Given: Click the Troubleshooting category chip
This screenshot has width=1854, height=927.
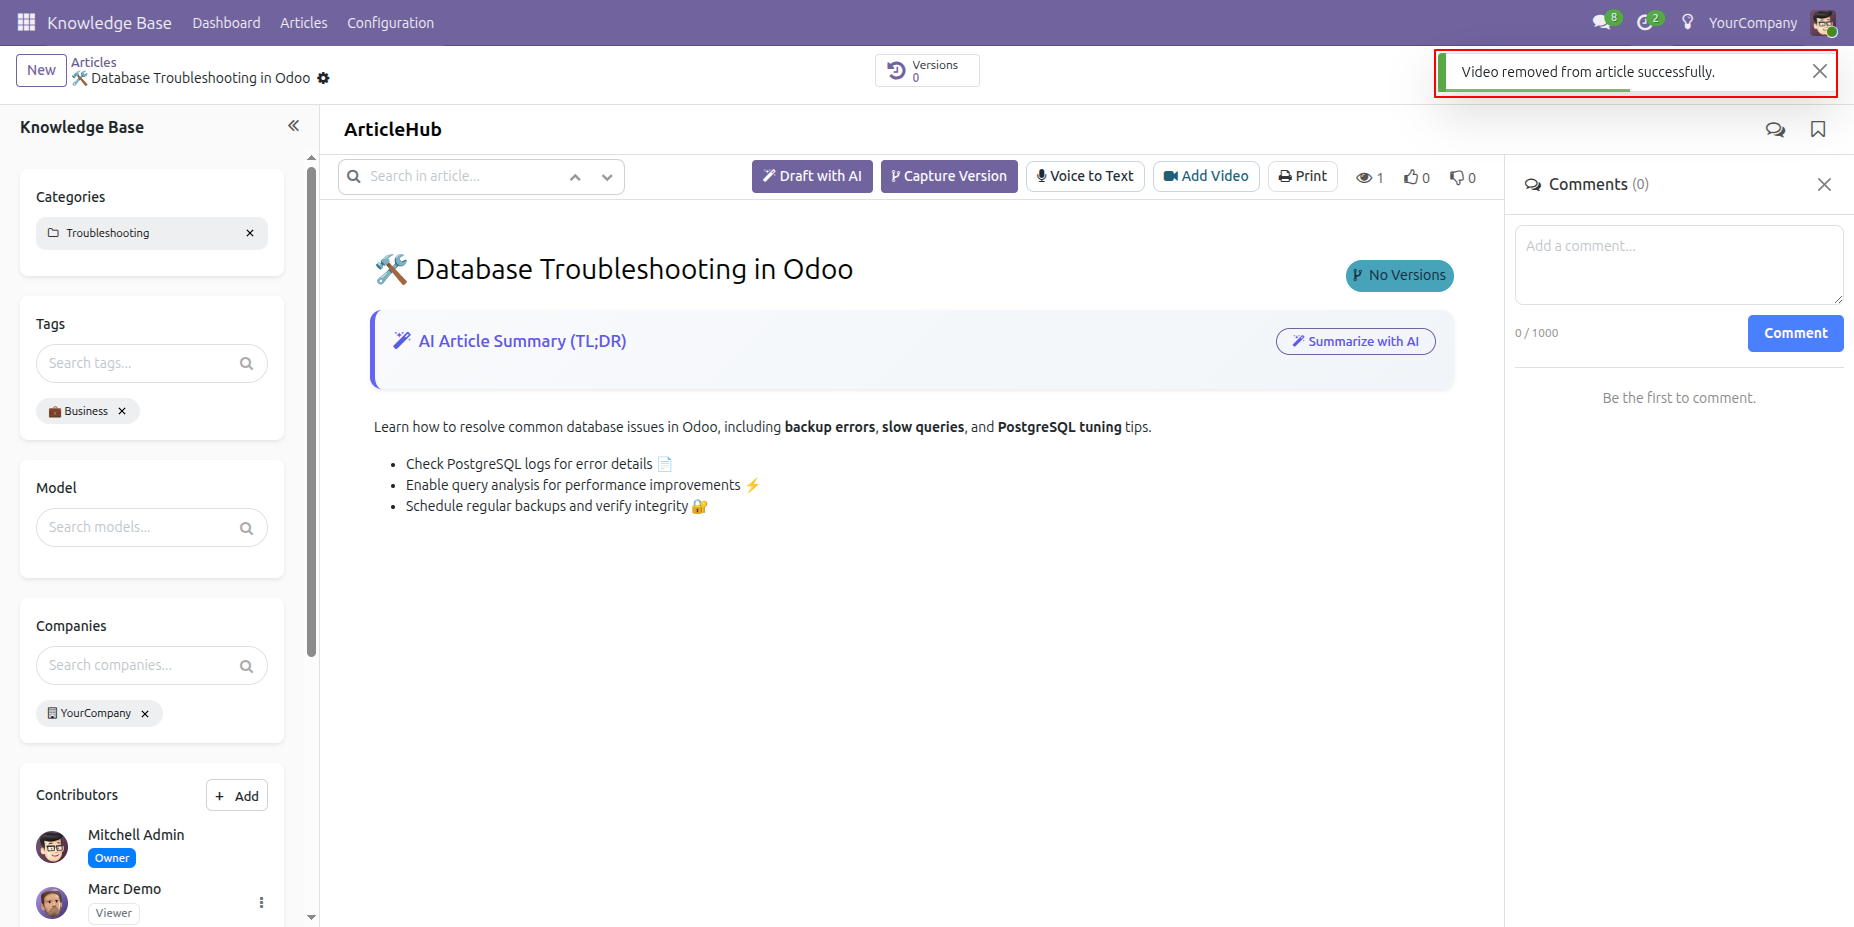Looking at the screenshot, I should pos(152,233).
